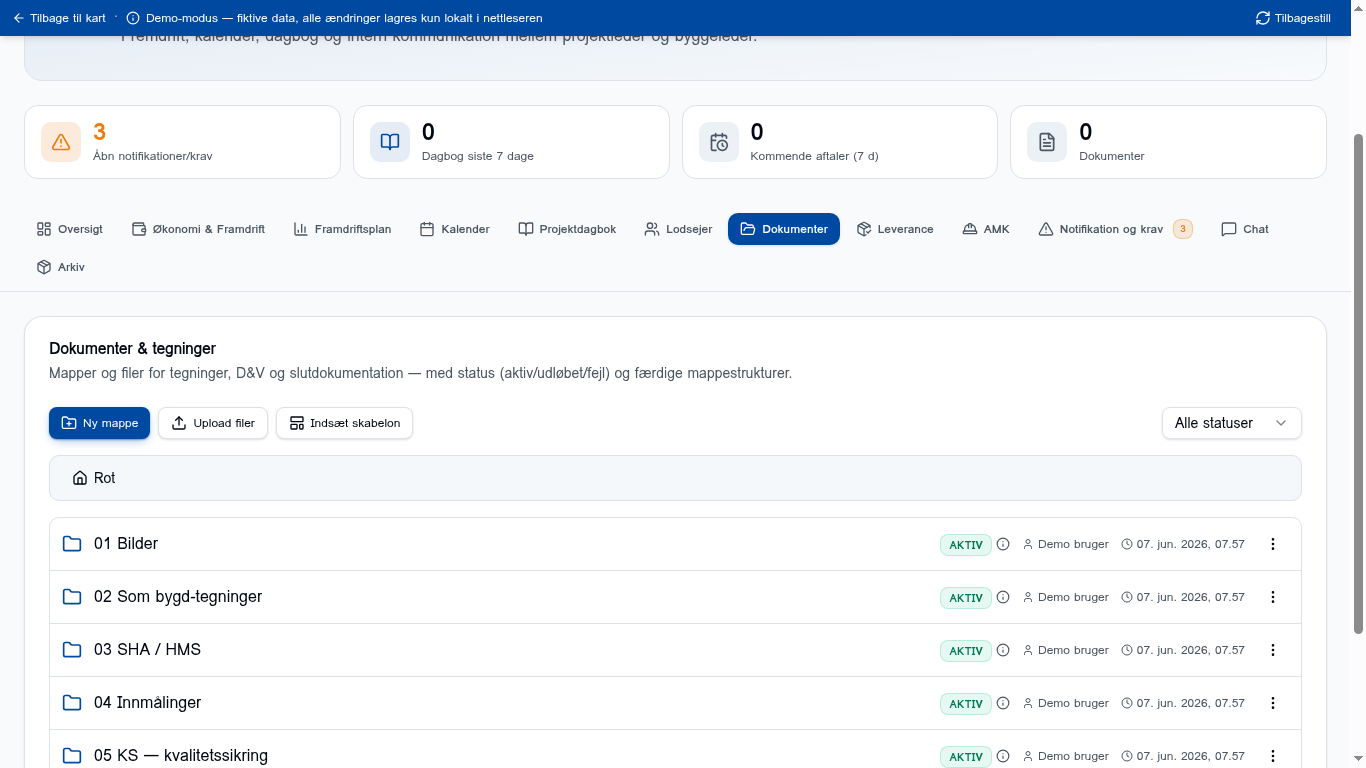The width and height of the screenshot is (1366, 768).
Task: Click the folder icon of 01 Bilder
Action: [x=72, y=544]
